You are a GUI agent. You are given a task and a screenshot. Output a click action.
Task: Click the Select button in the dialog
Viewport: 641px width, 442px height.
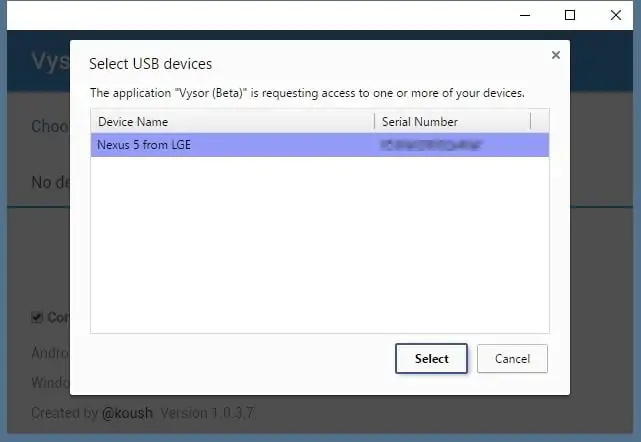[431, 359]
